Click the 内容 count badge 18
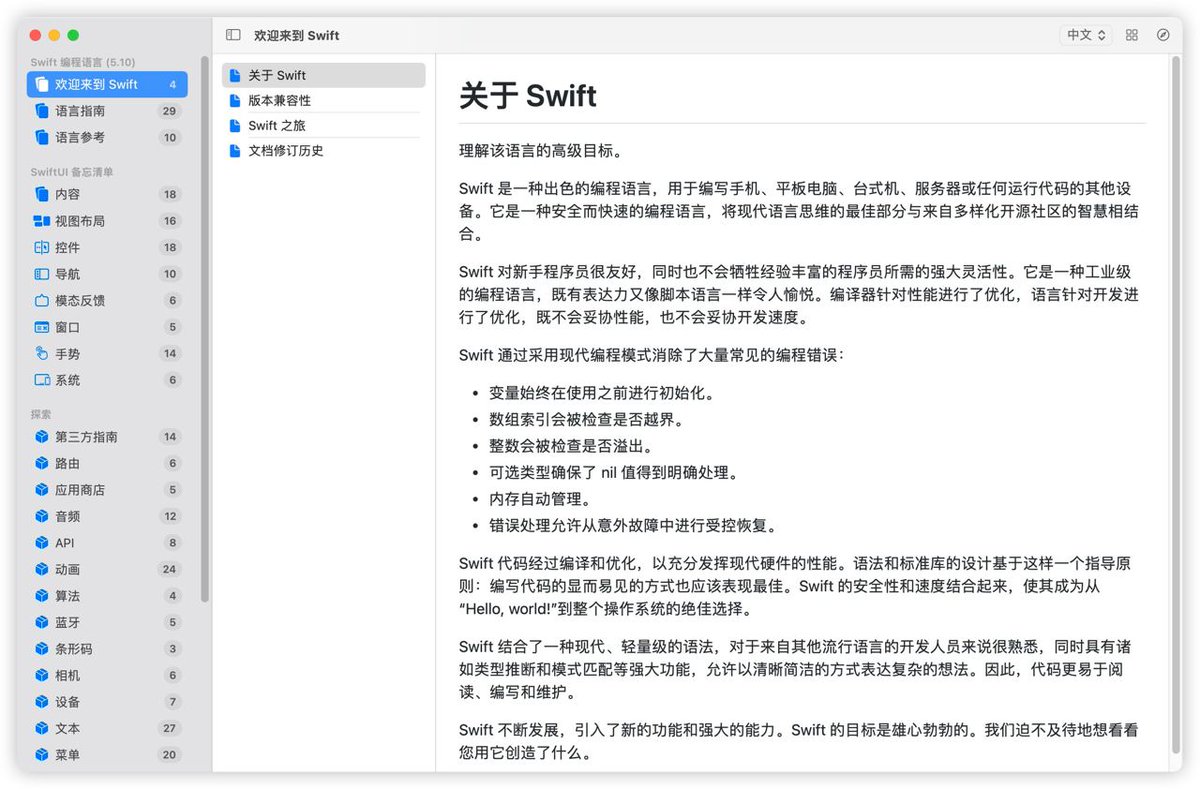Image resolution: width=1200 pixels, height=789 pixels. click(x=169, y=195)
